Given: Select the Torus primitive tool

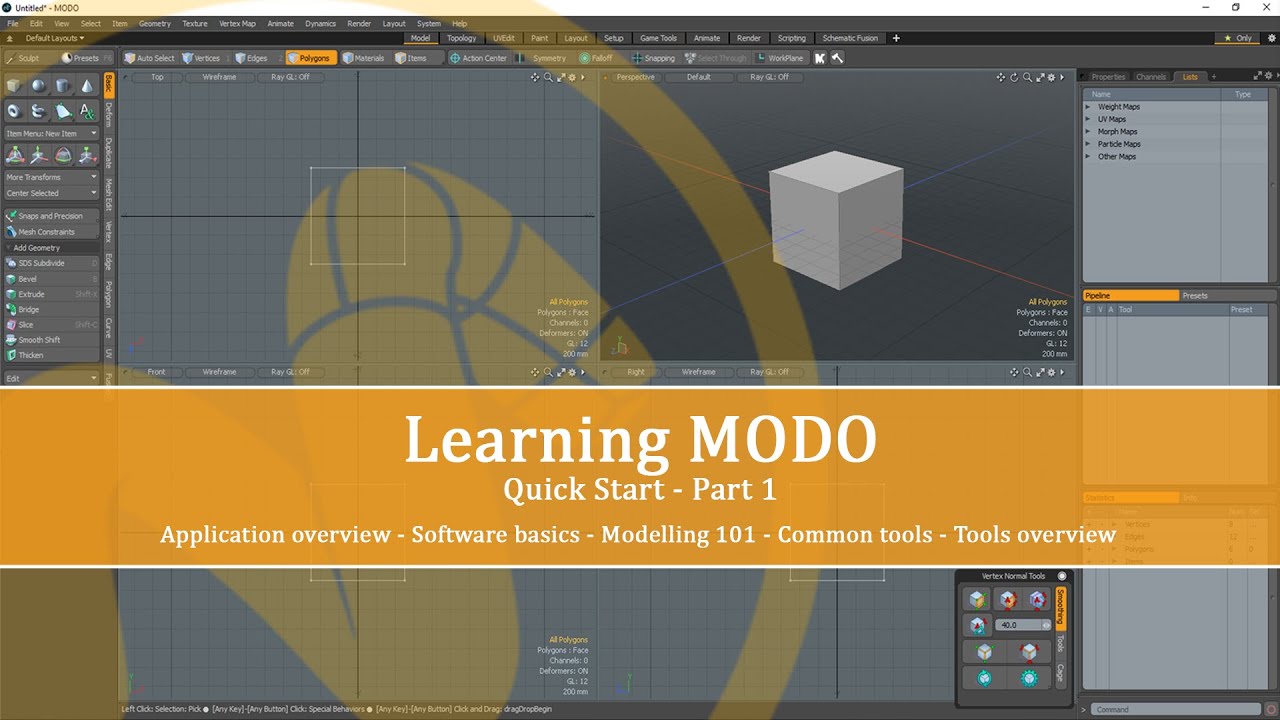Looking at the screenshot, I should [x=14, y=111].
